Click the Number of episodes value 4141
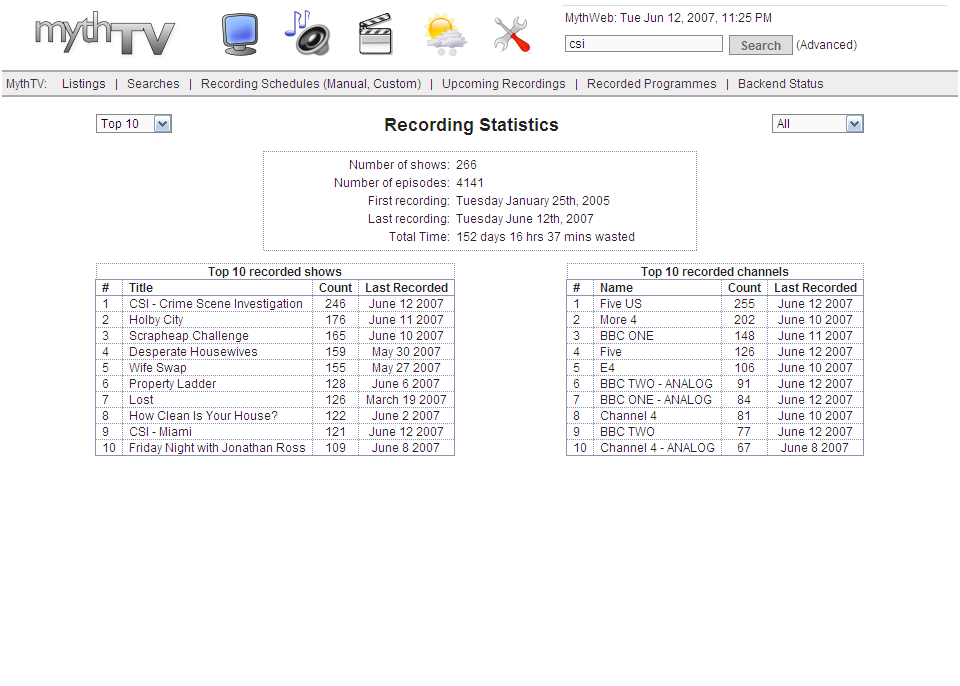Screen dimensions: 960x686 click(470, 183)
